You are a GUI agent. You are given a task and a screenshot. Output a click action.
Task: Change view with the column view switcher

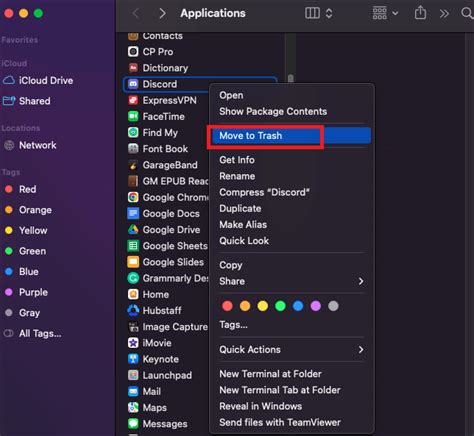[319, 13]
